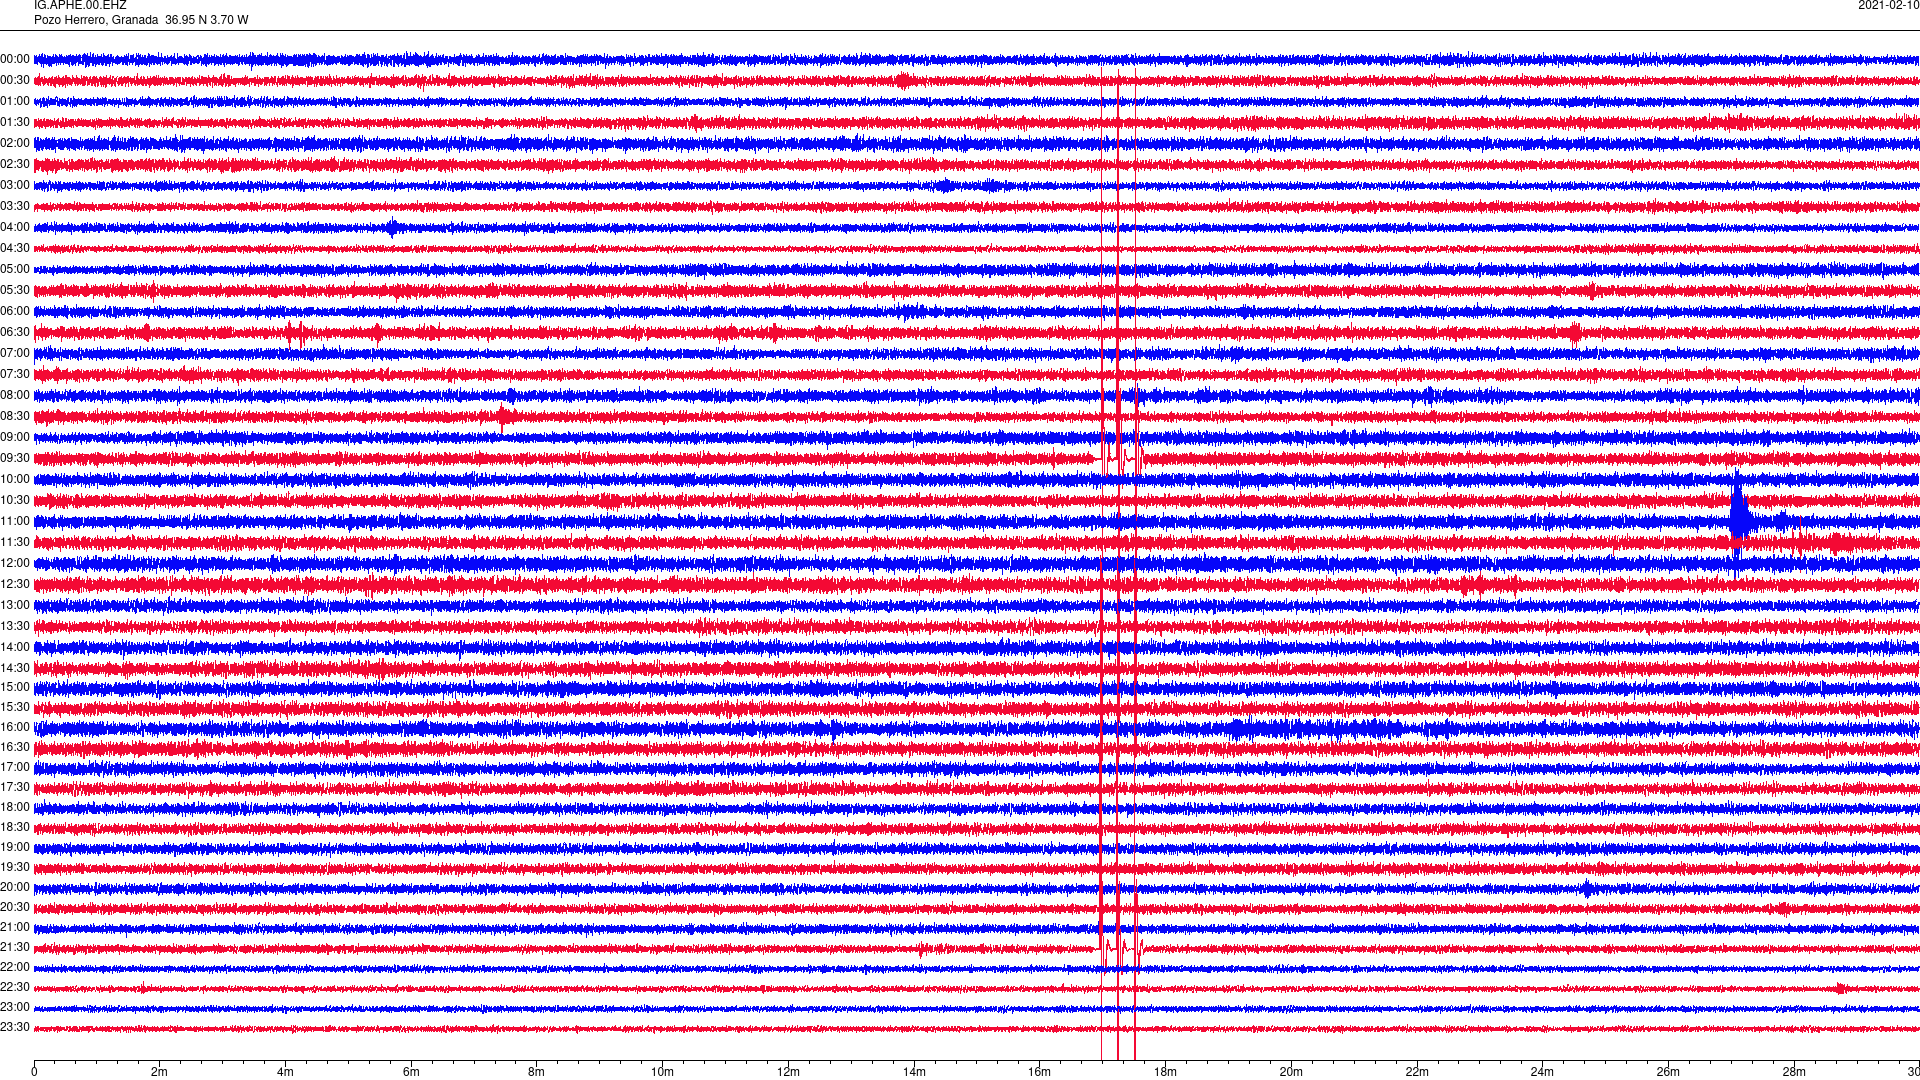Select the 08:30 trace time label
Viewport: 1920px width, 1080px height.
(x=15, y=417)
